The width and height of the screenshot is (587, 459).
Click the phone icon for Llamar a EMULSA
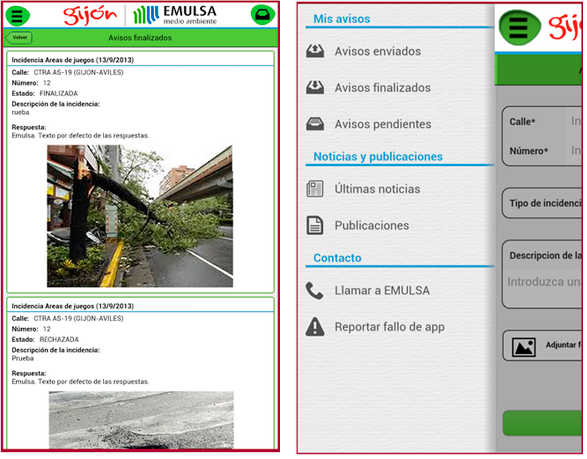pyautogui.click(x=314, y=291)
